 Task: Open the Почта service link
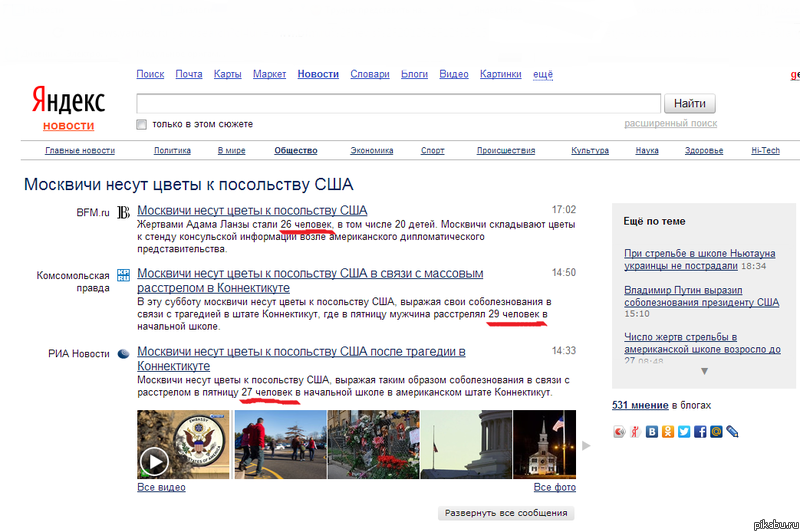click(x=189, y=74)
